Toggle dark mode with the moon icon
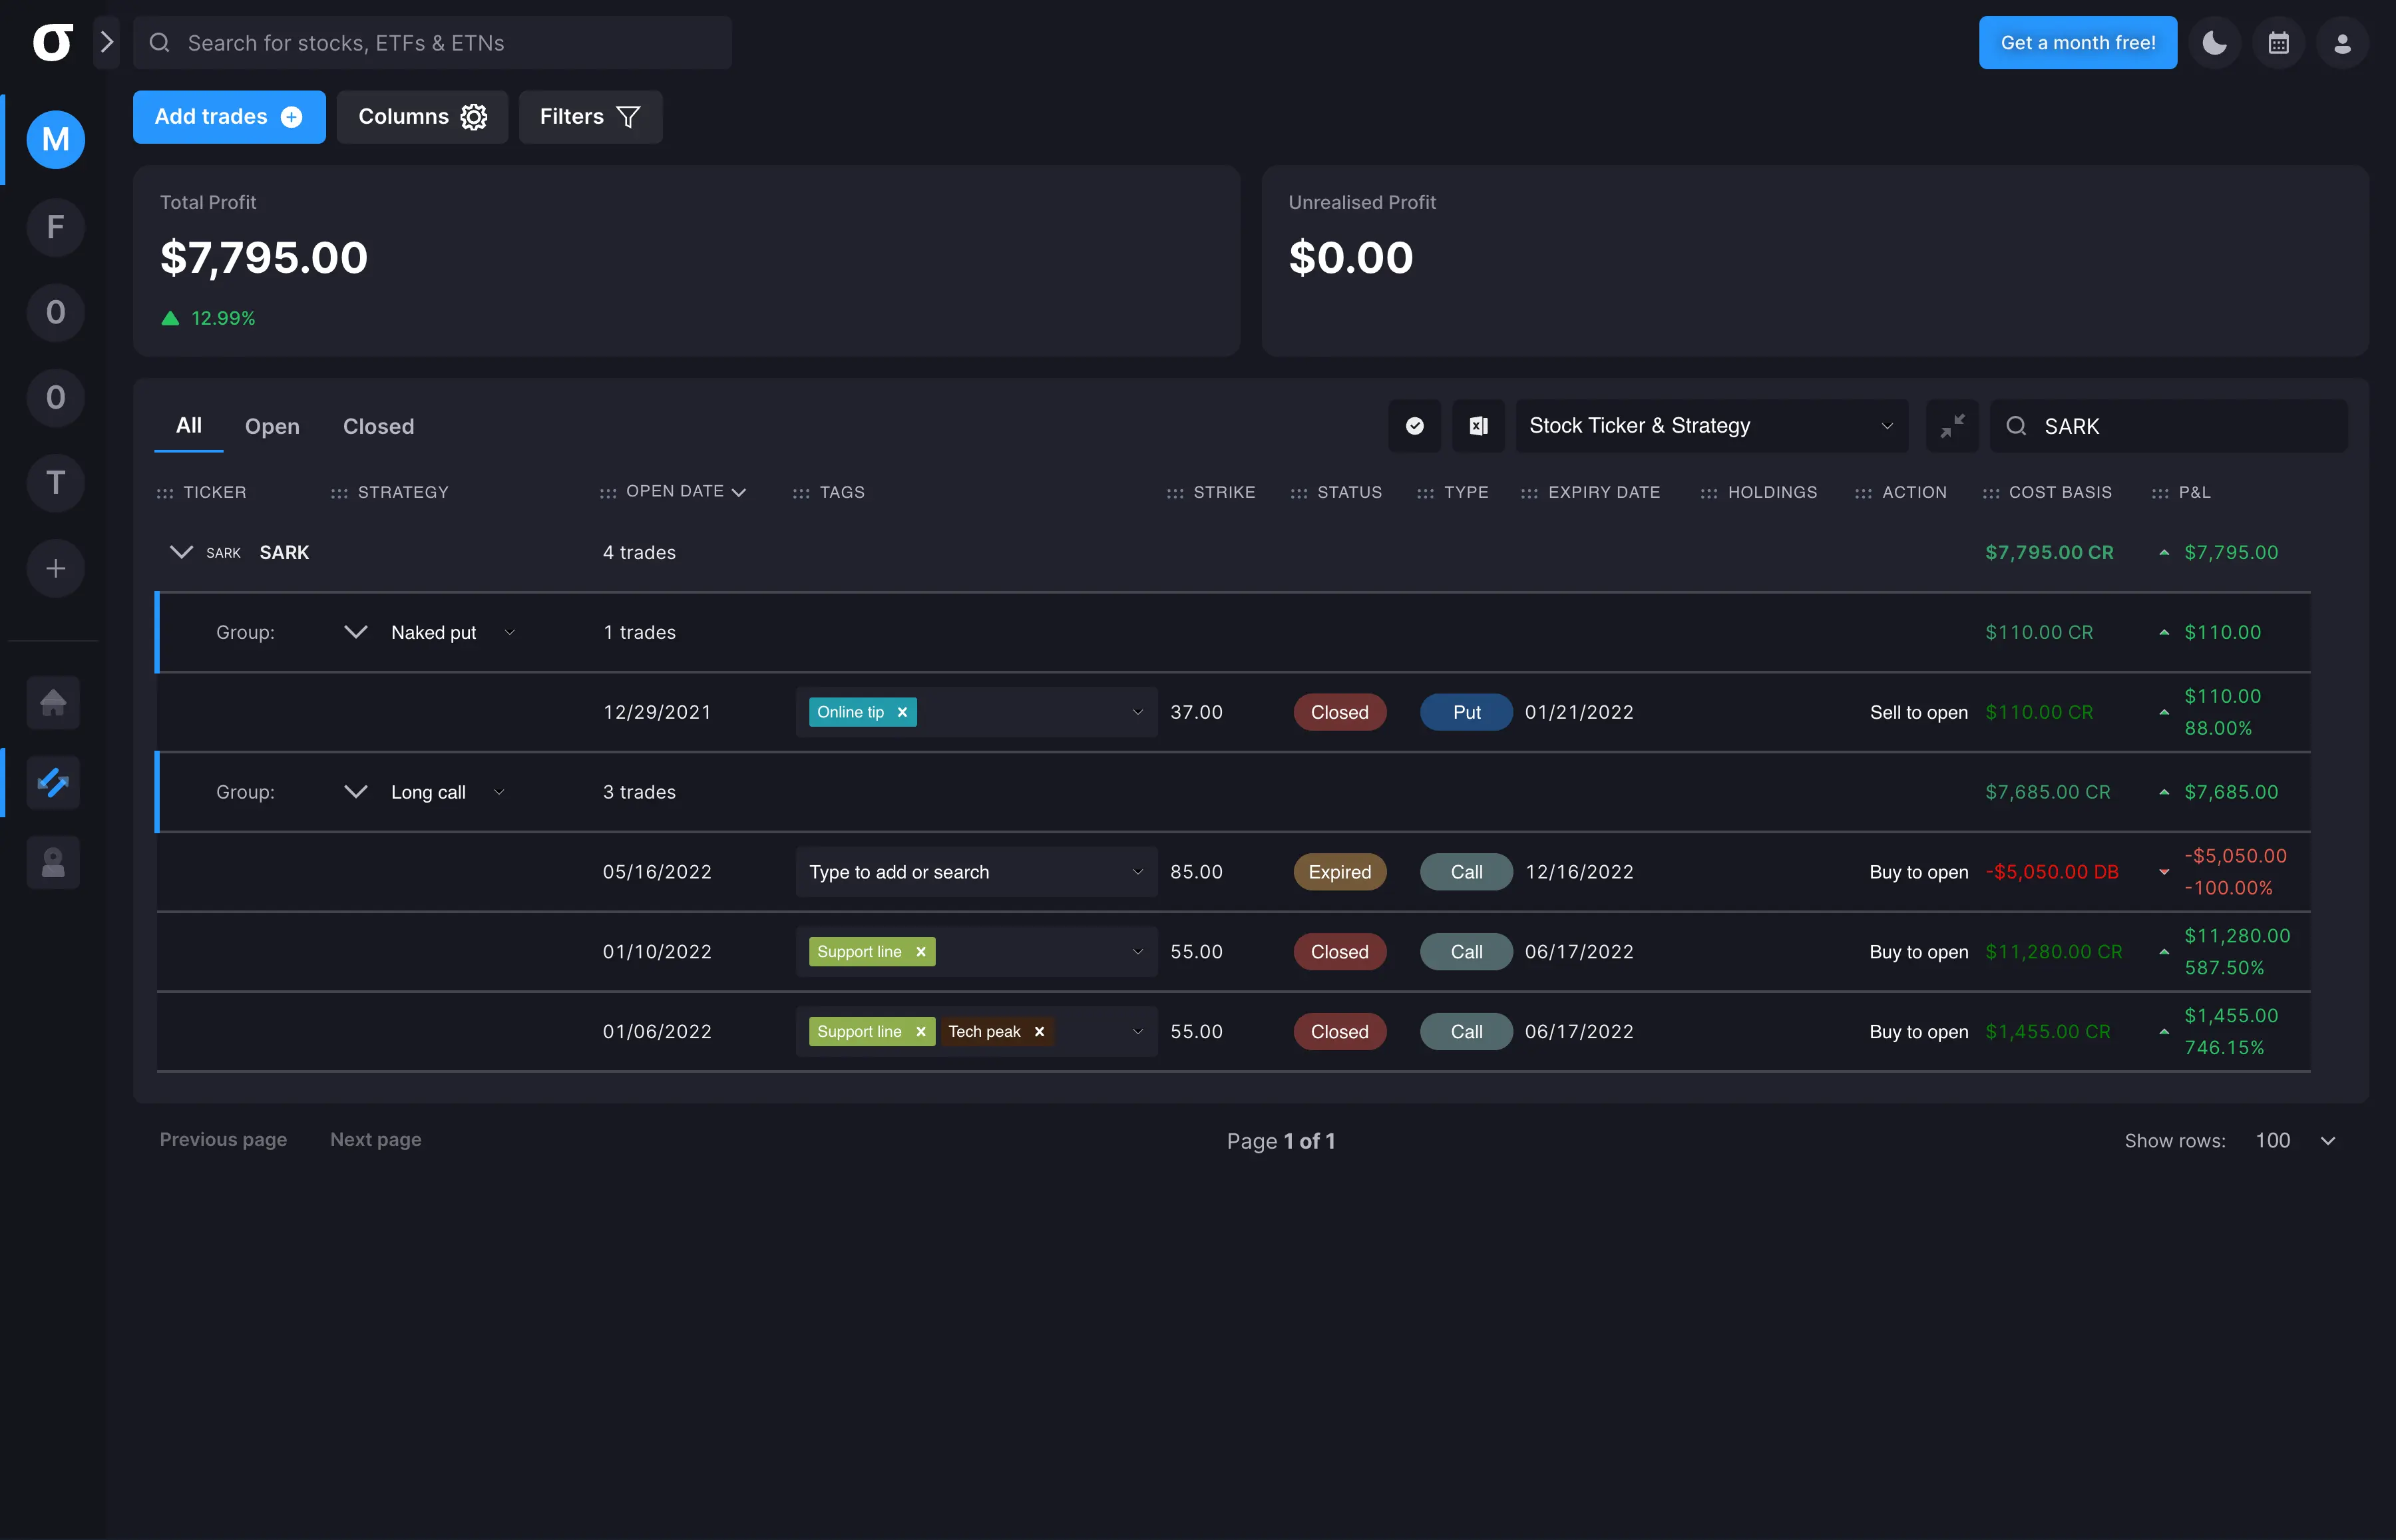 click(2214, 42)
